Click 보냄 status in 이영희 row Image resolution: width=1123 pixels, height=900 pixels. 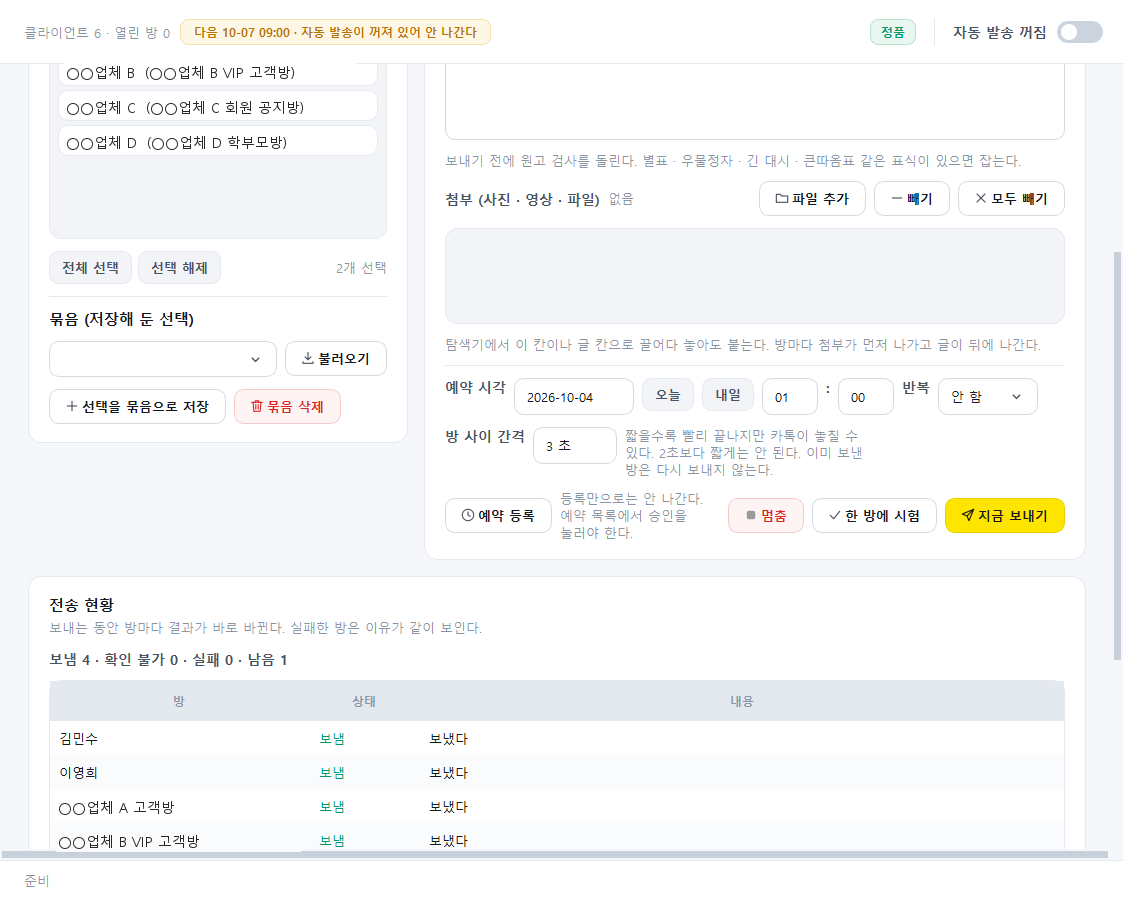tap(332, 773)
